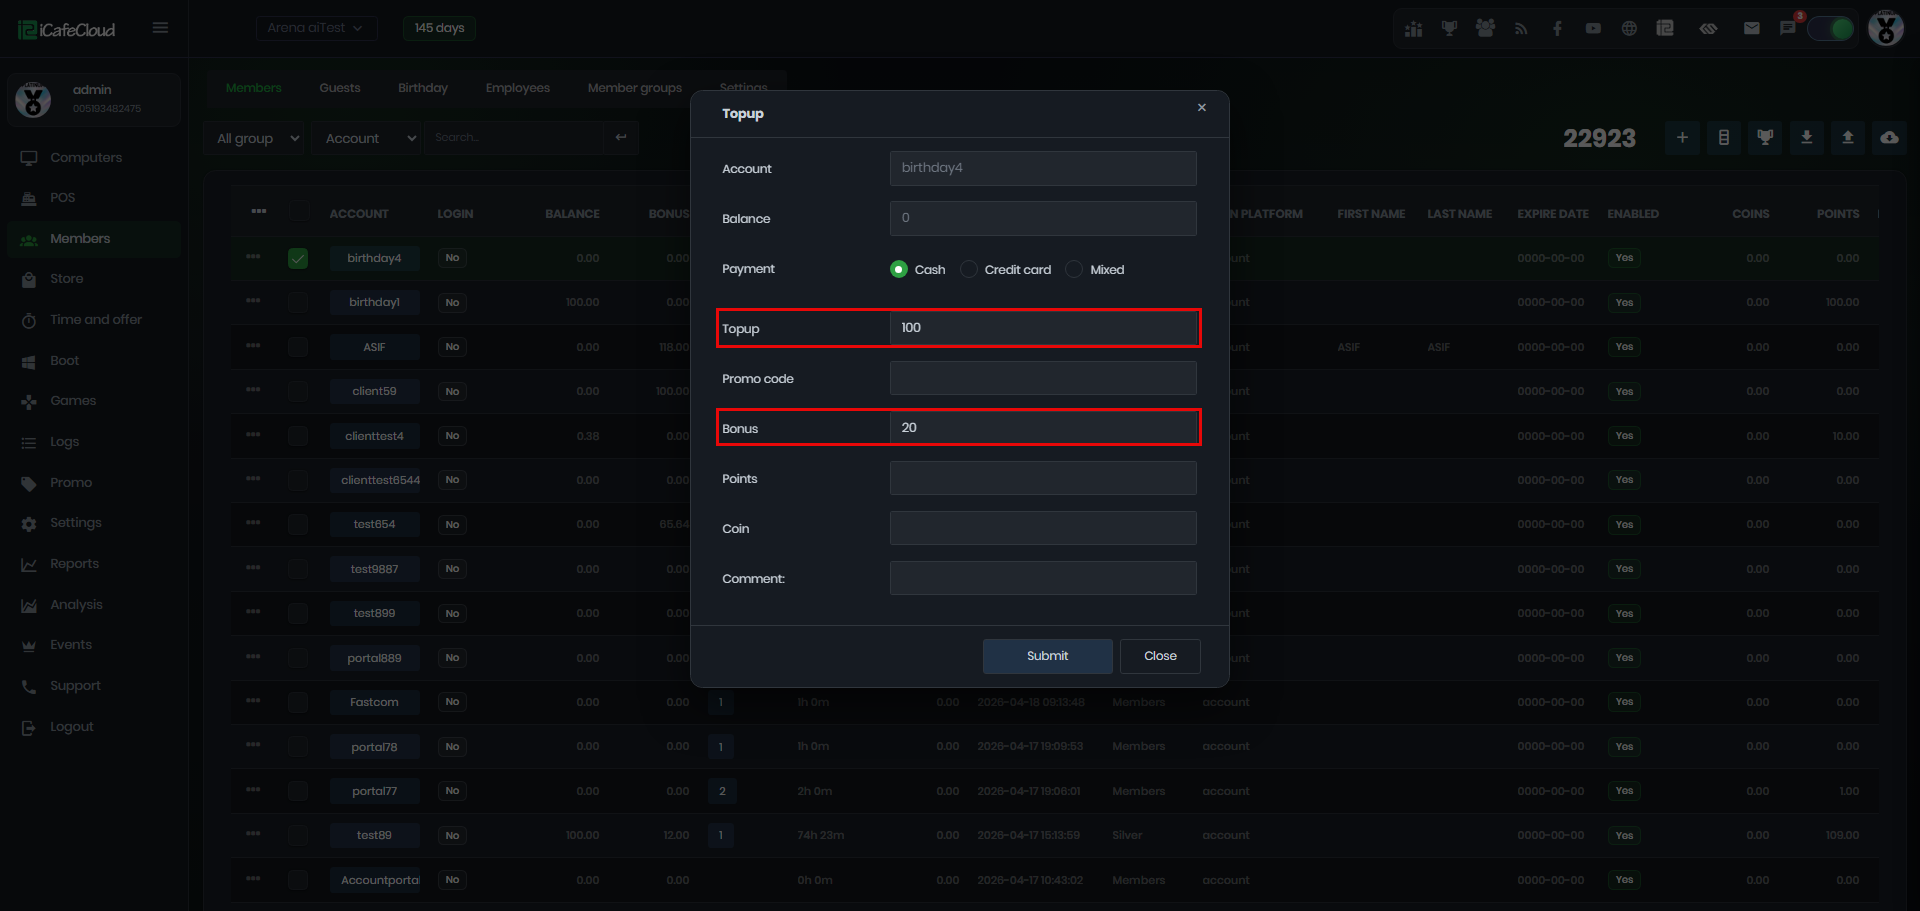Select Mixed payment option

(x=1074, y=269)
